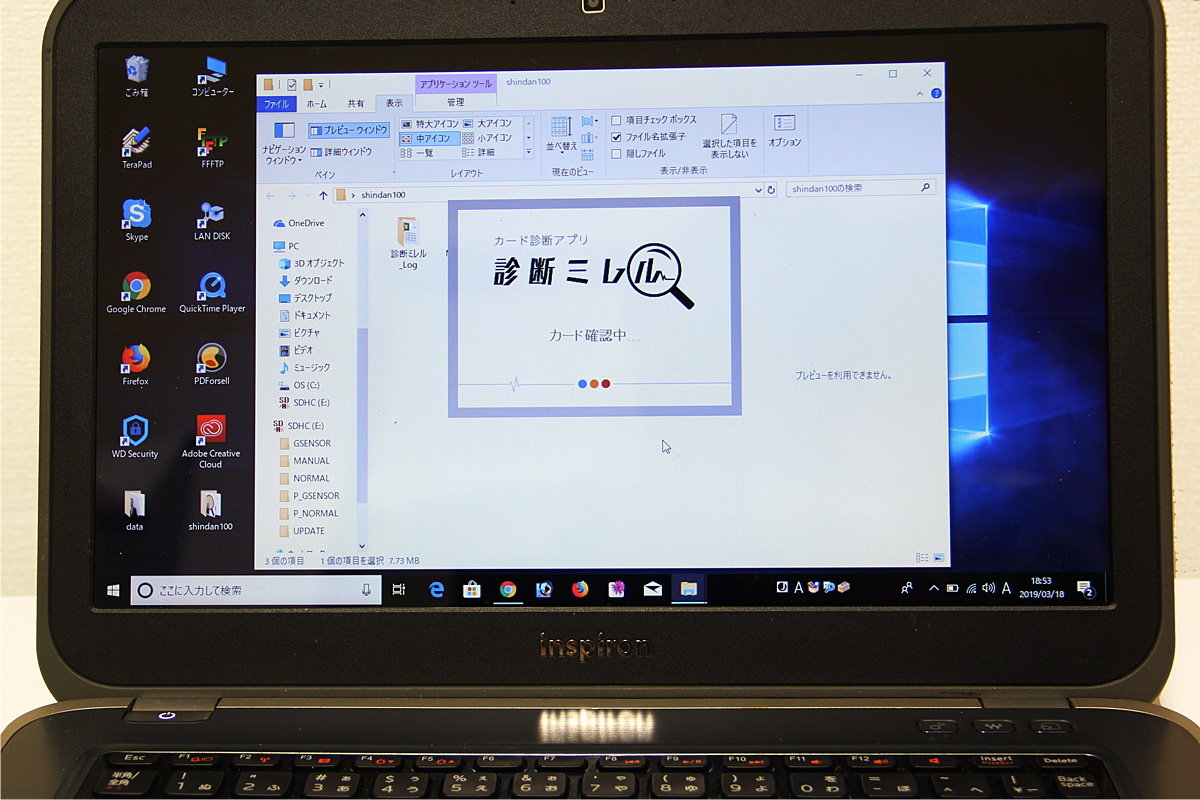Open the オプション folder options icon
This screenshot has height=800, width=1200.
(x=785, y=130)
